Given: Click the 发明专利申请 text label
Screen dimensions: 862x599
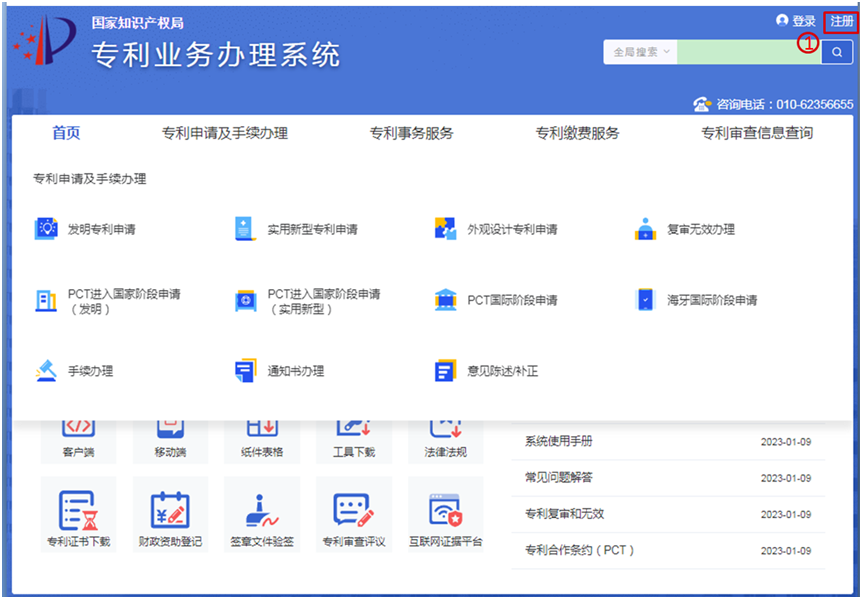Looking at the screenshot, I should click(x=101, y=229).
